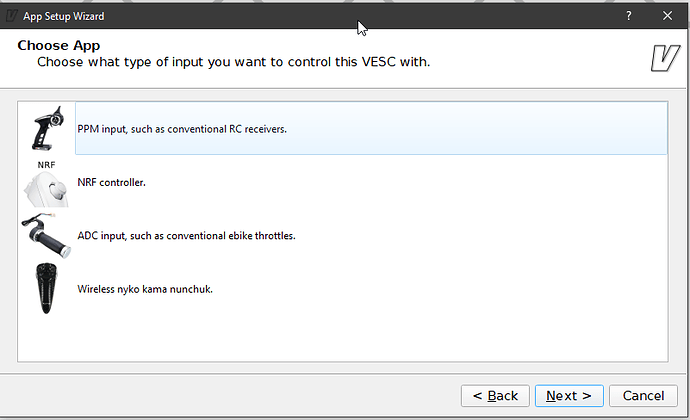Click the App Setup Wizard title text

tap(63, 16)
